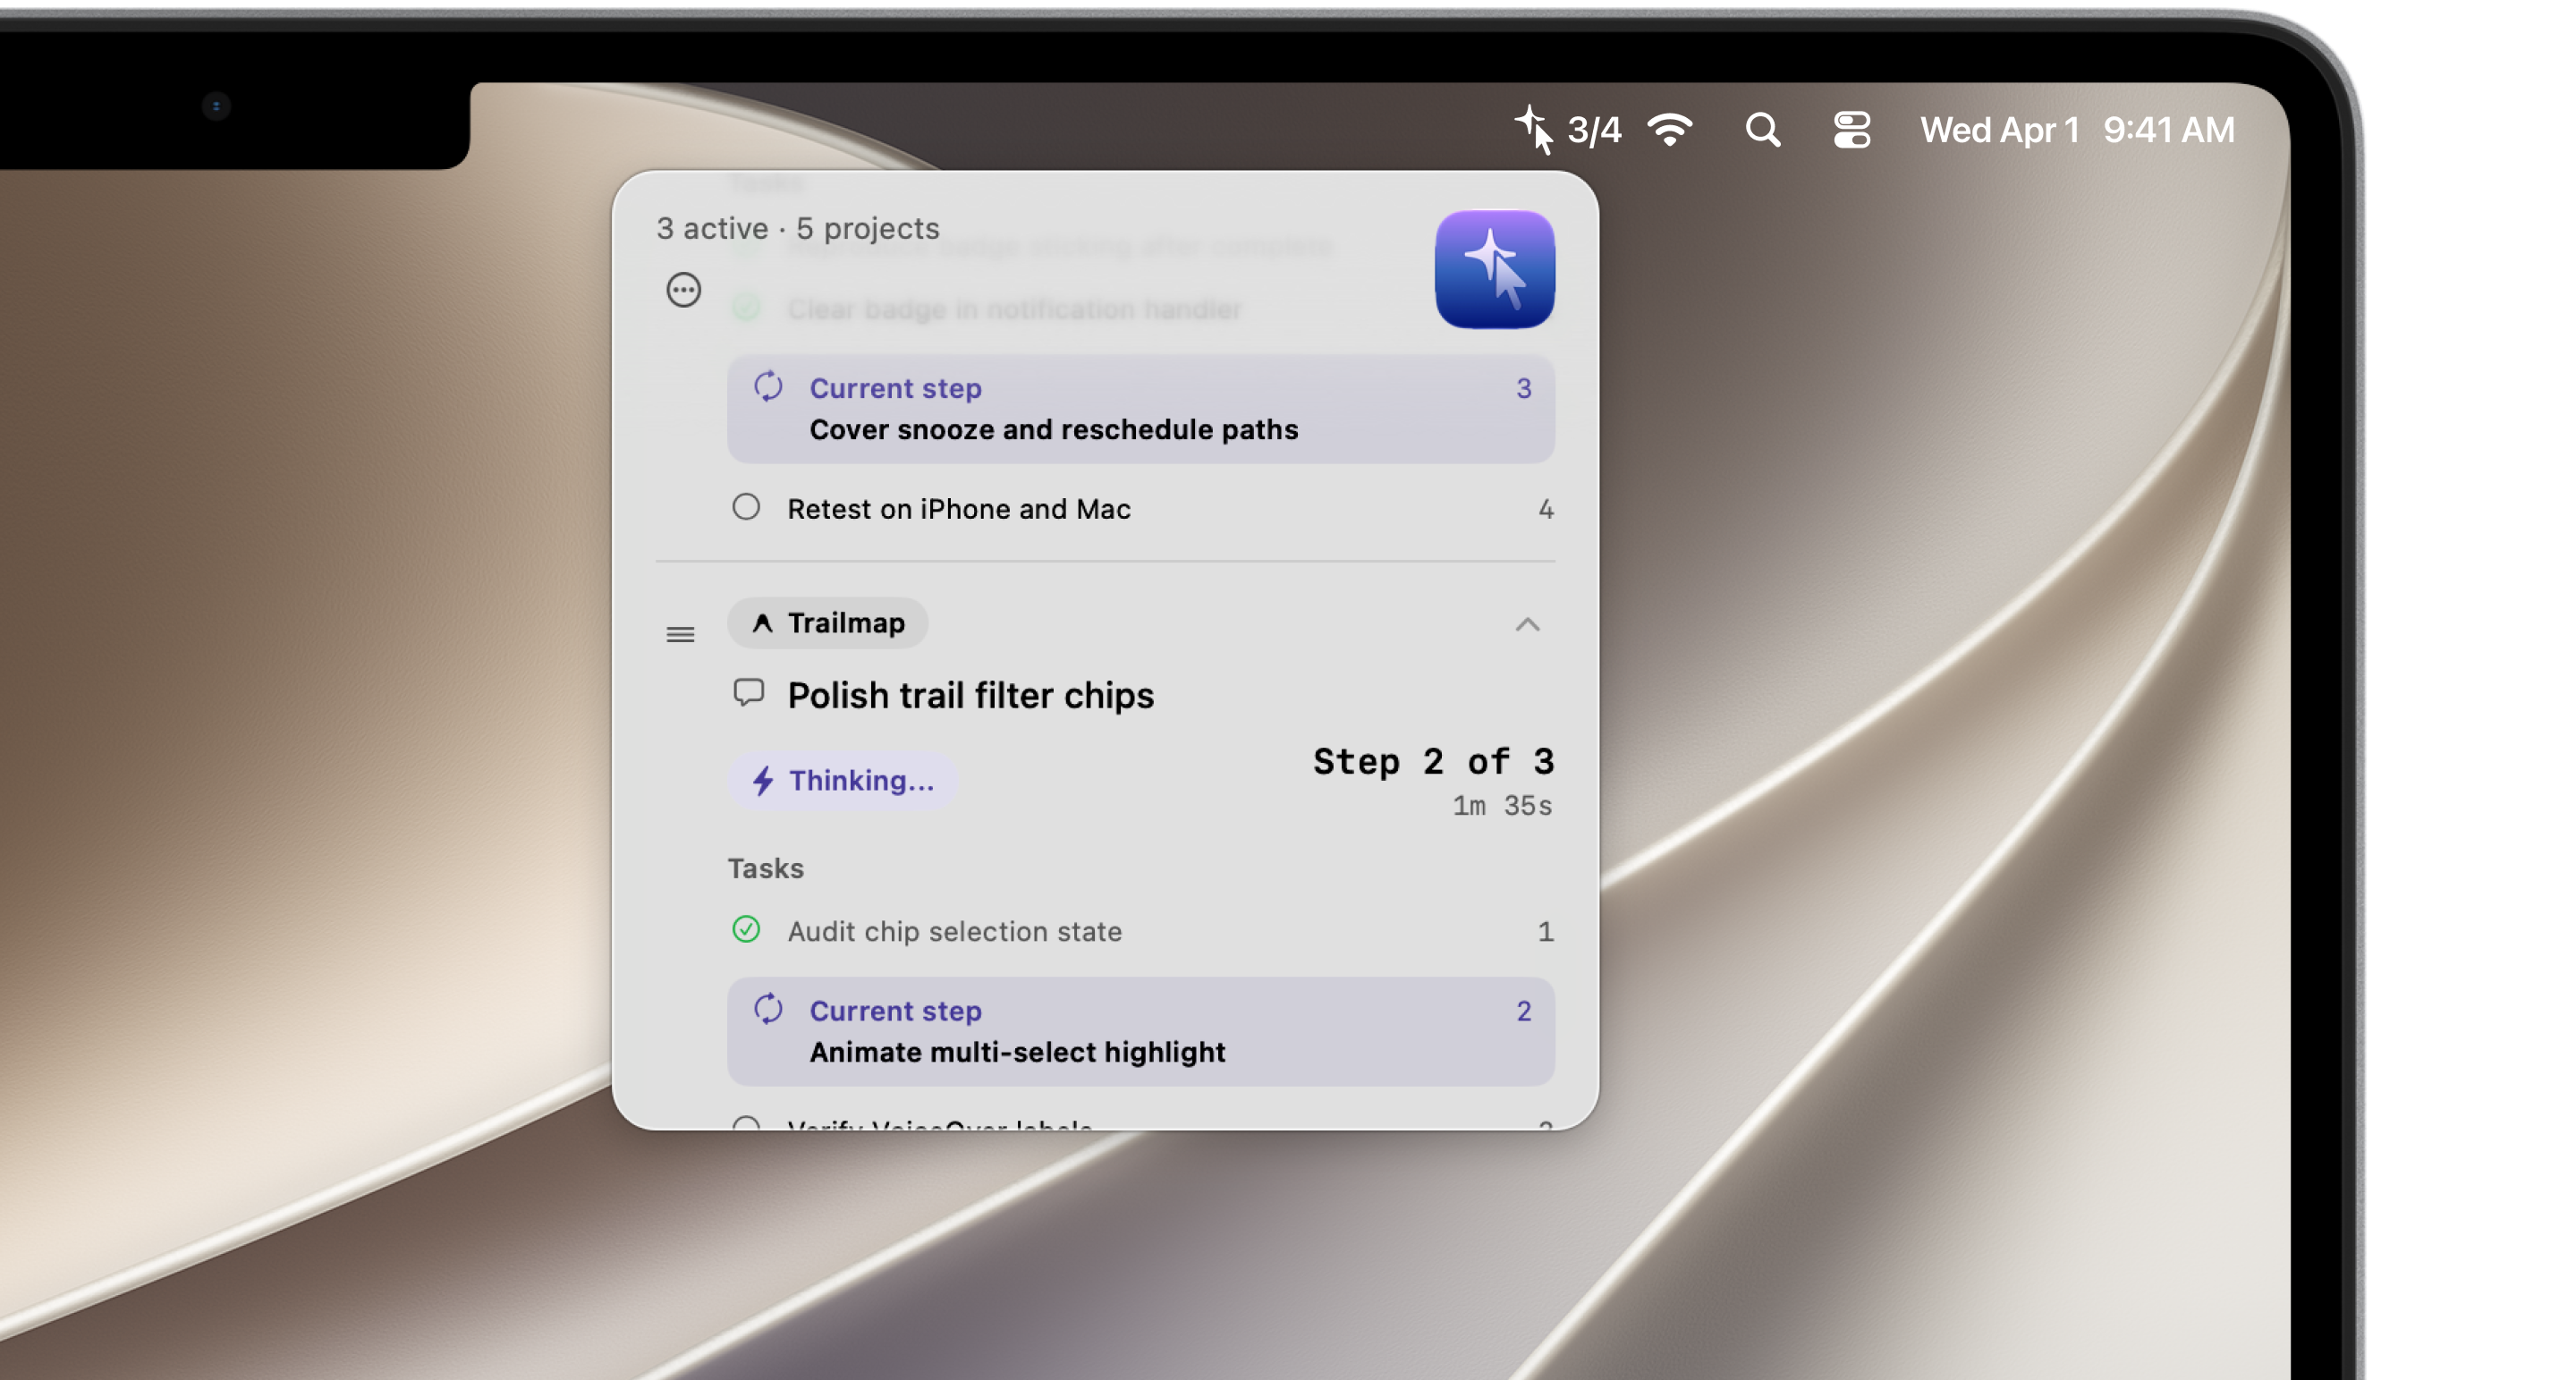Select current step Animate multi-select highlight
The height and width of the screenshot is (1380, 2576).
pyautogui.click(x=1141, y=1032)
